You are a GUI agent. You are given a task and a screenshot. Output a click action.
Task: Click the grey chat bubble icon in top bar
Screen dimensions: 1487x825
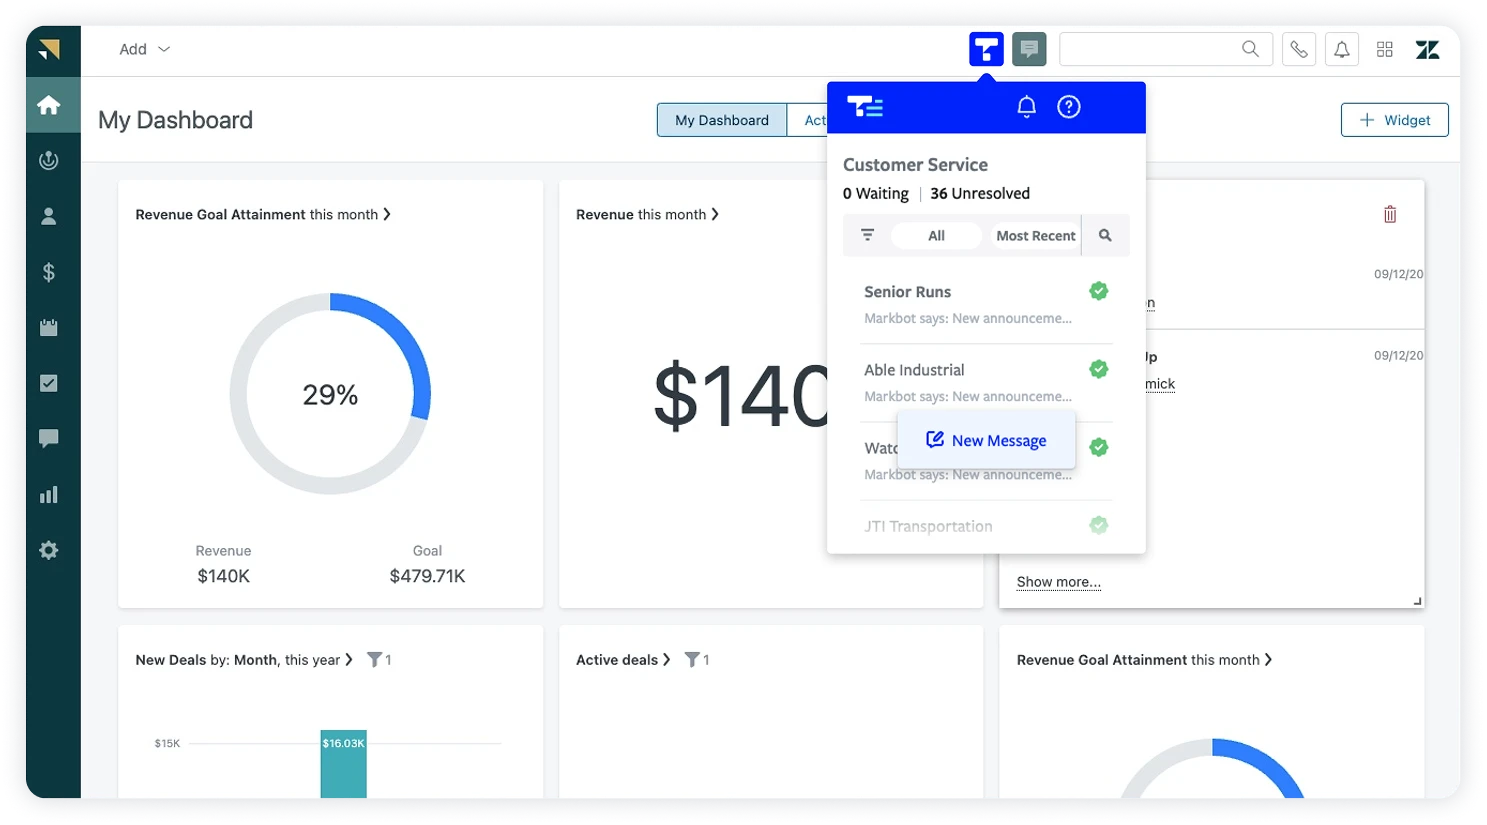click(x=1029, y=49)
